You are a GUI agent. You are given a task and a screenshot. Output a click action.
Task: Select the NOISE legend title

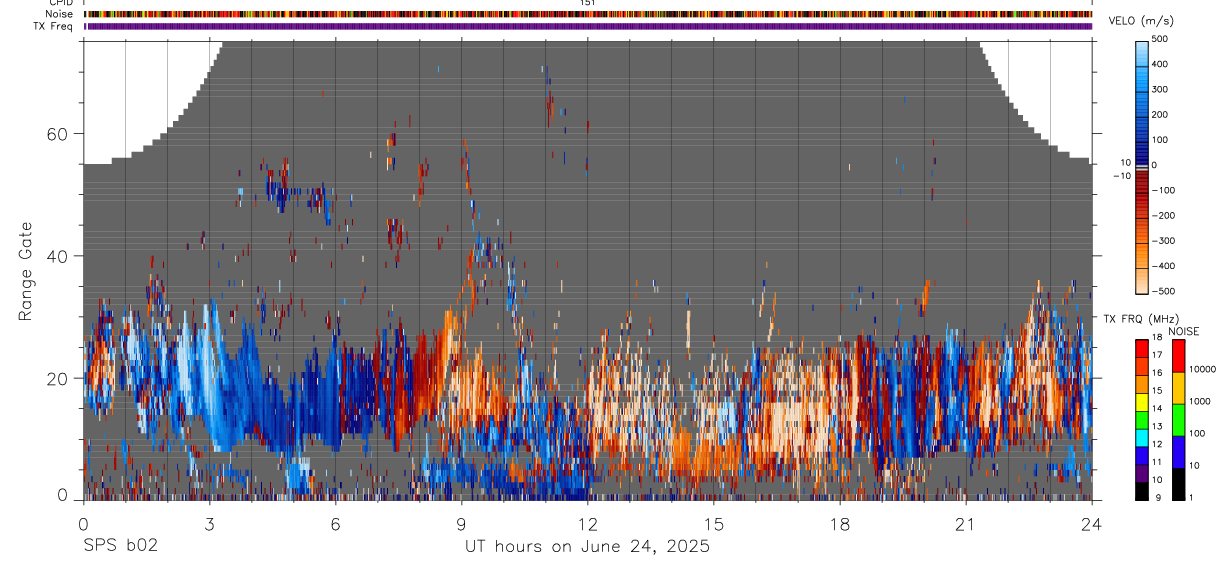pos(1183,331)
